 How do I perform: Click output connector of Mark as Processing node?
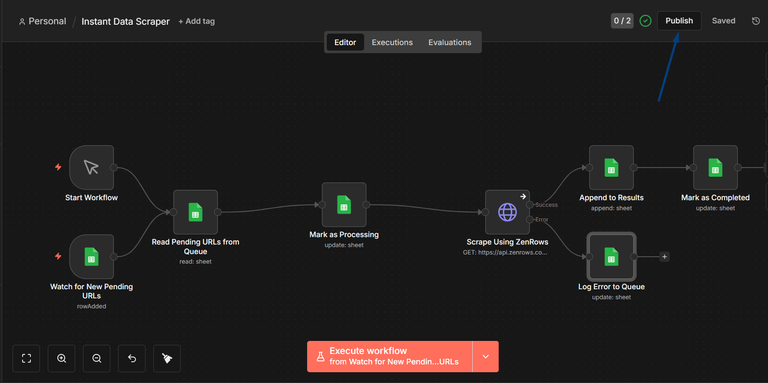[x=366, y=205]
